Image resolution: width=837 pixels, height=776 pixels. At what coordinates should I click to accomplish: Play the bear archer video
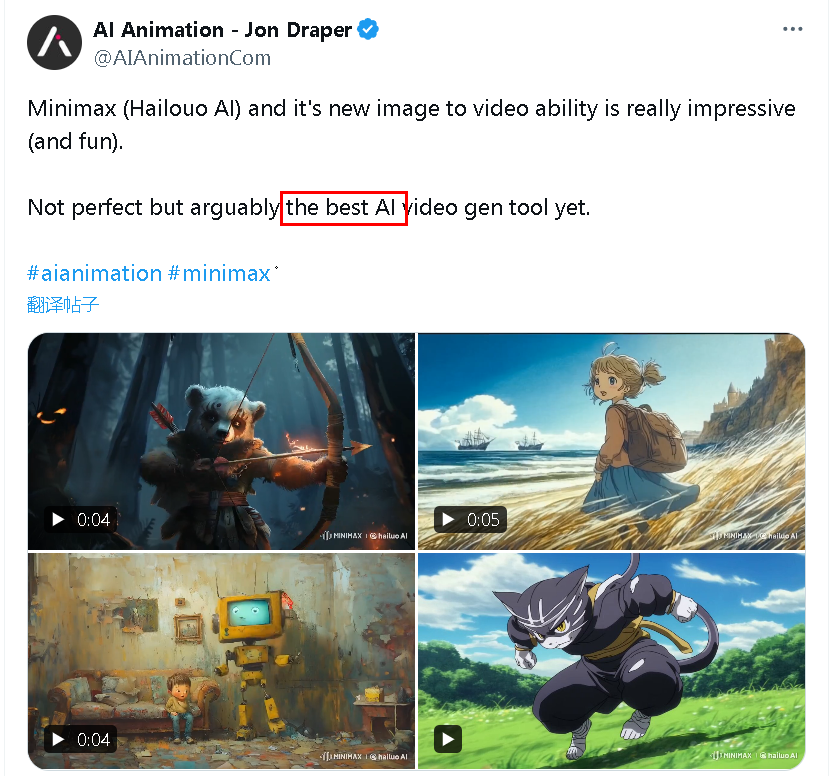pos(58,519)
